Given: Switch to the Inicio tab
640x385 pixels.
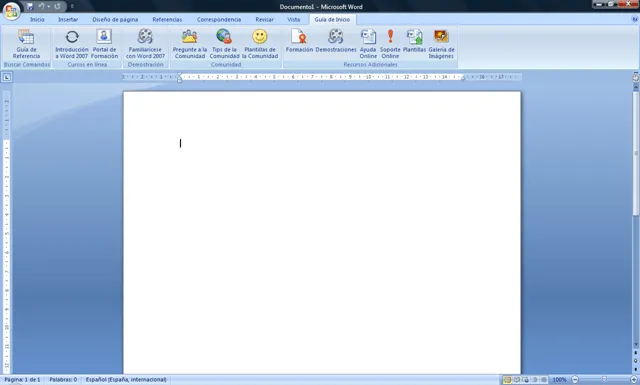Looking at the screenshot, I should (37, 20).
